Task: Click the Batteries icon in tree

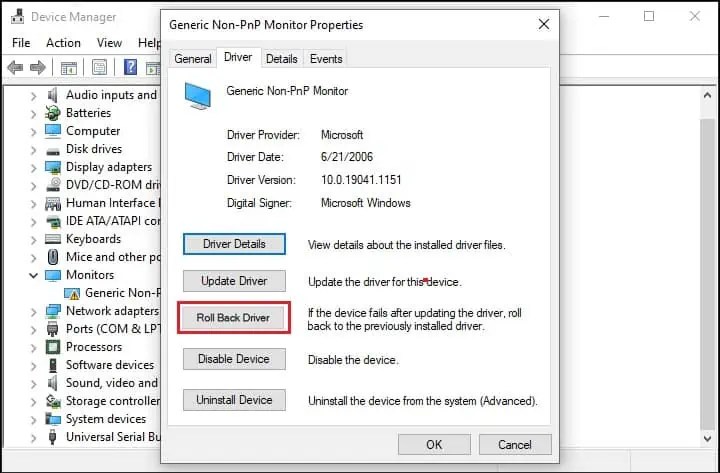Action: 53,113
